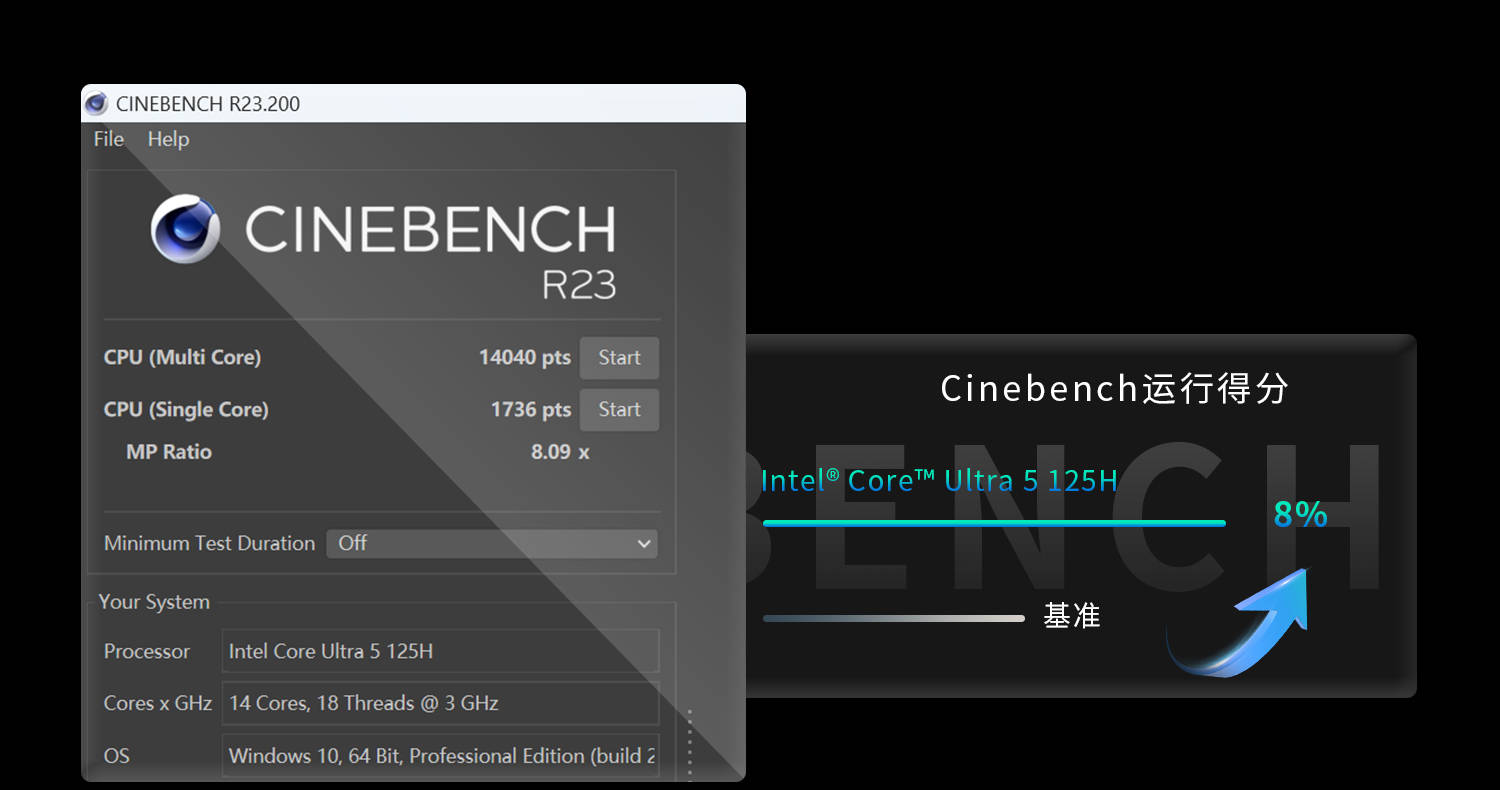Image resolution: width=1500 pixels, height=790 pixels.
Task: Click the cyan Intel Core Ultra 5 progress bar
Action: [x=993, y=523]
